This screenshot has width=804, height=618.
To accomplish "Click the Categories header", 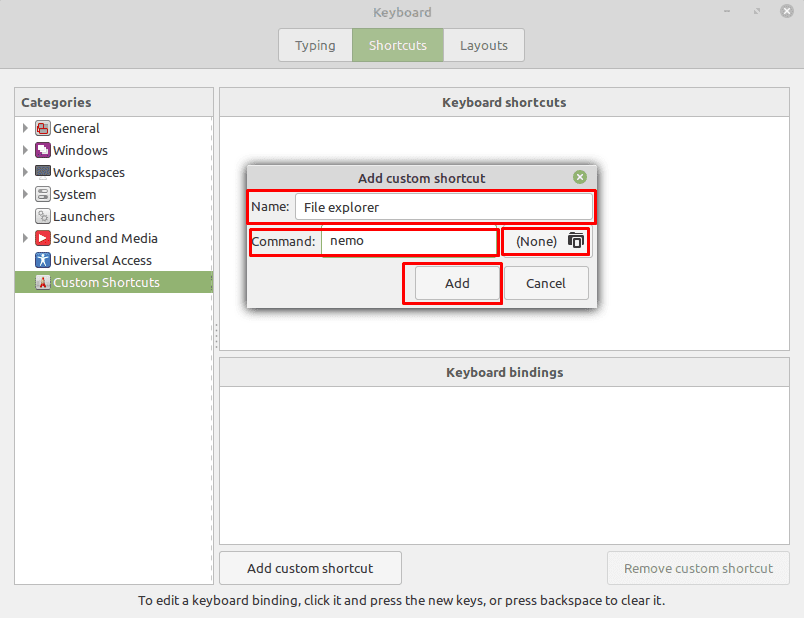I will pos(114,102).
